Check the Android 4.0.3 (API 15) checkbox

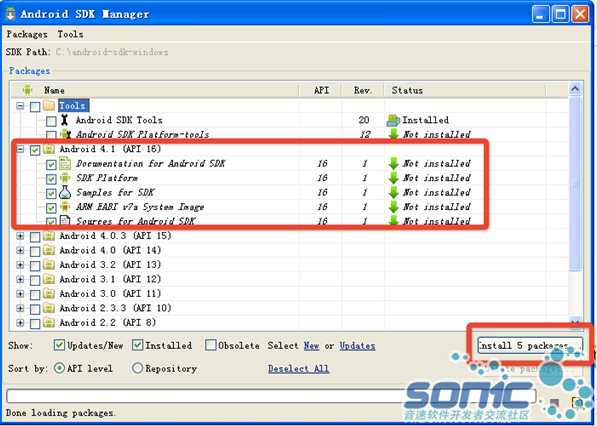[x=35, y=236]
